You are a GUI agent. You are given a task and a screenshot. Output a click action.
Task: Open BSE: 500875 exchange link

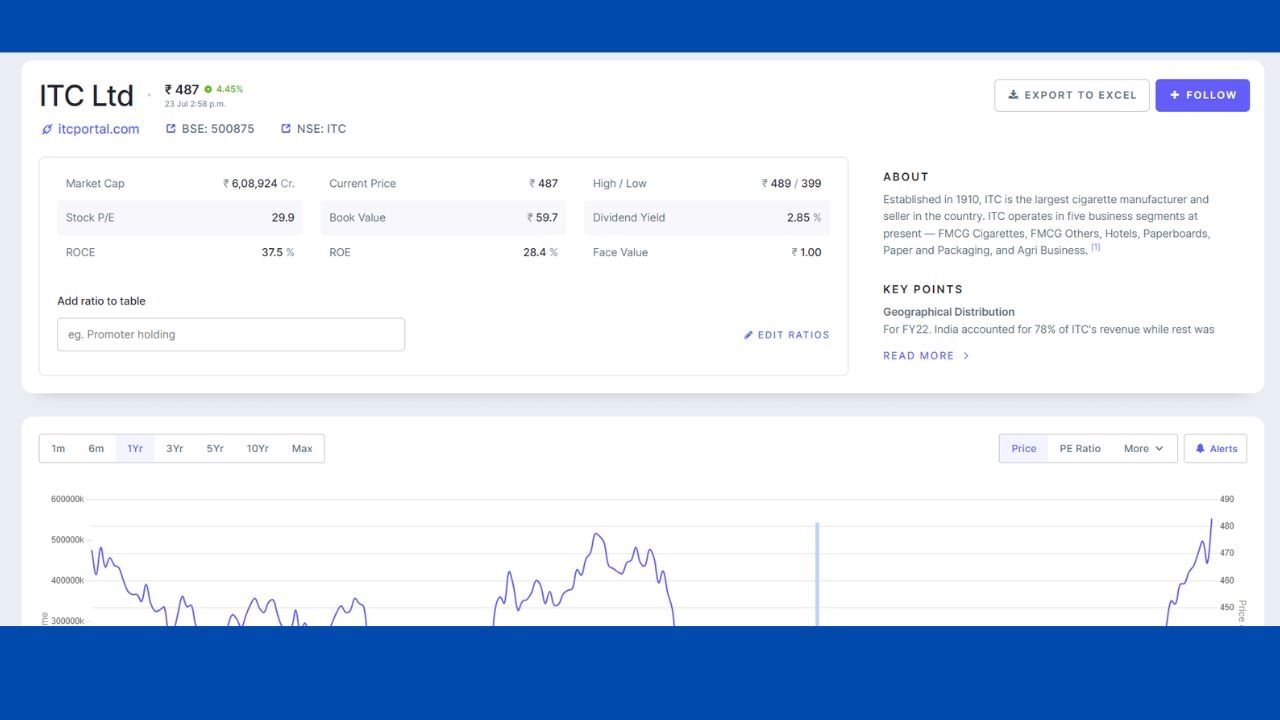click(210, 129)
